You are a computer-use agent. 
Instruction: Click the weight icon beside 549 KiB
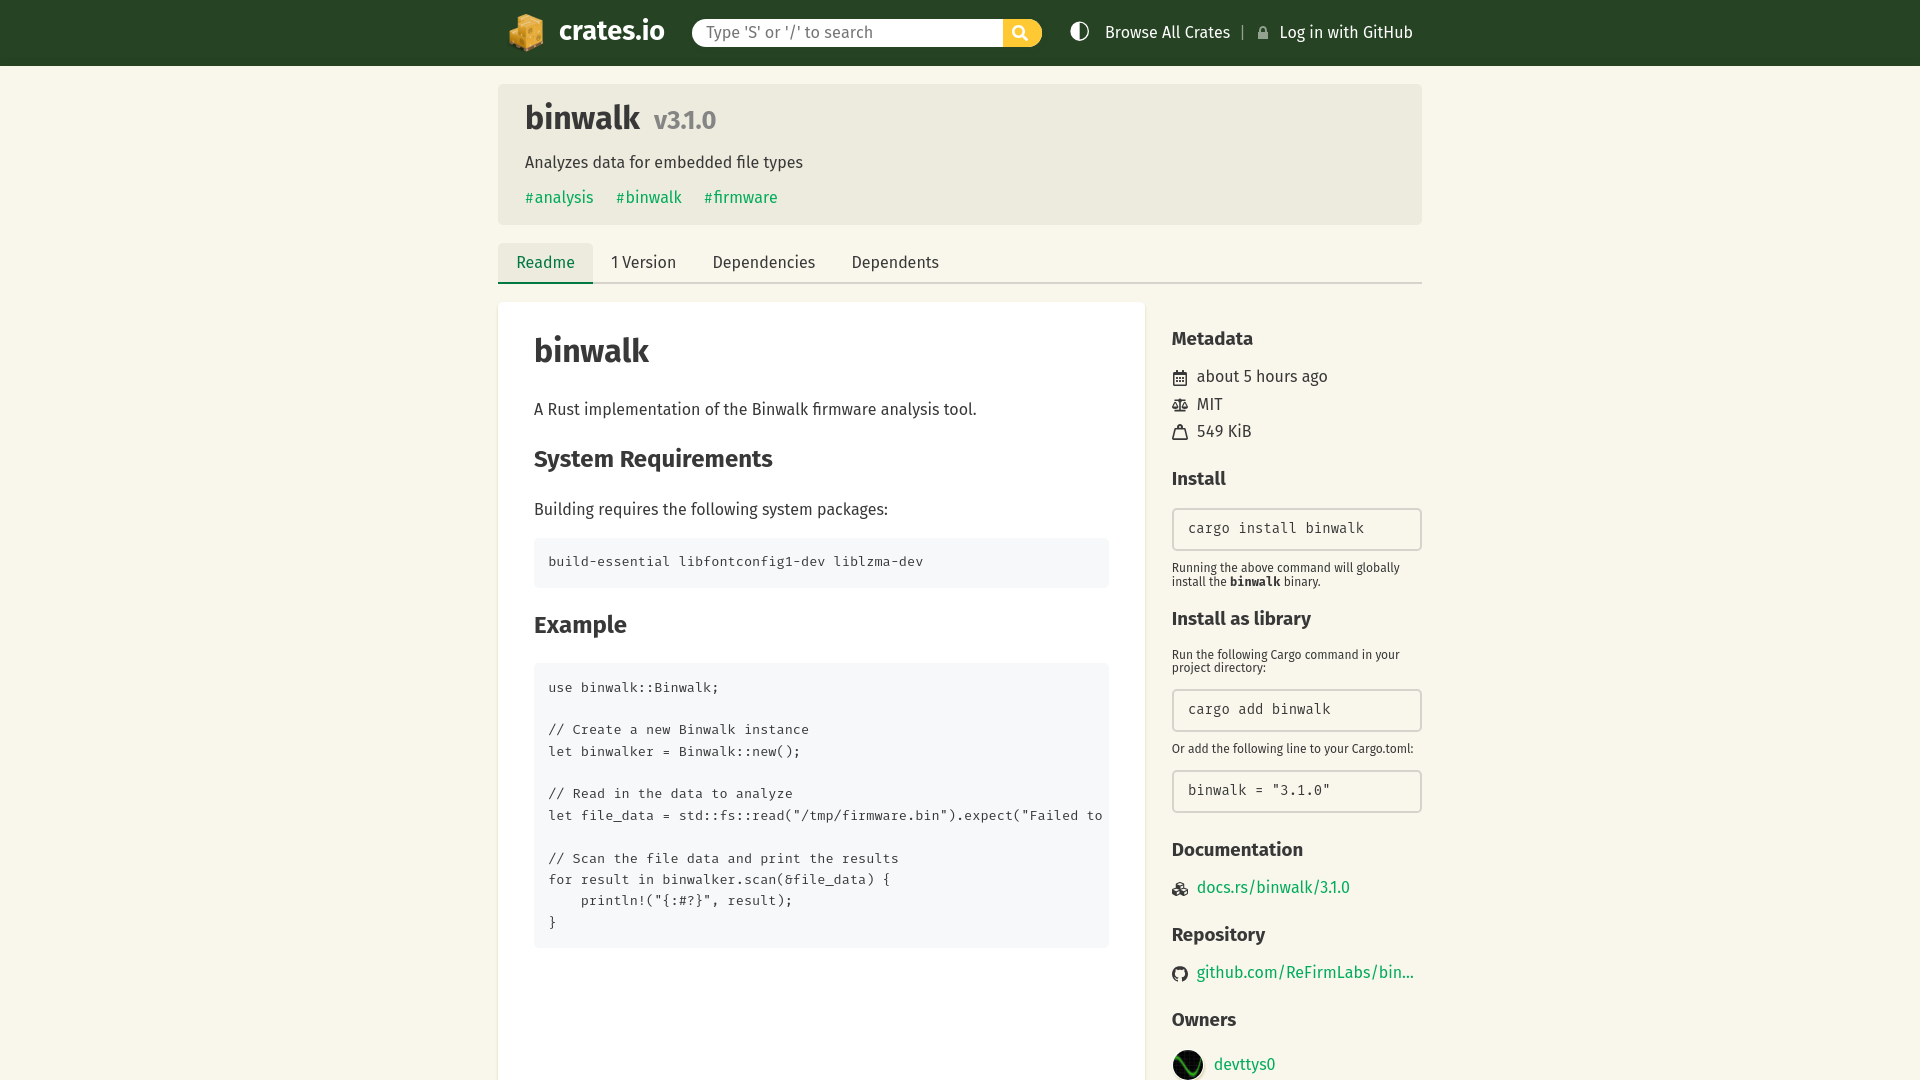pyautogui.click(x=1180, y=432)
